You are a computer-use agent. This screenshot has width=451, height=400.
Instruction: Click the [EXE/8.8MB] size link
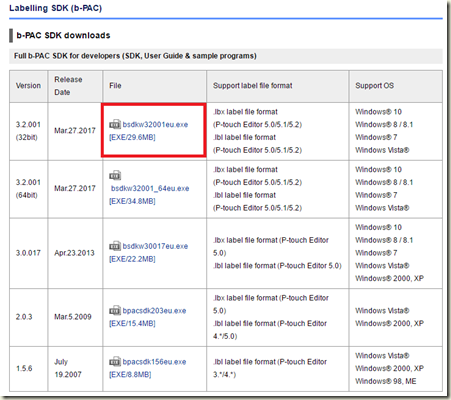click(130, 375)
